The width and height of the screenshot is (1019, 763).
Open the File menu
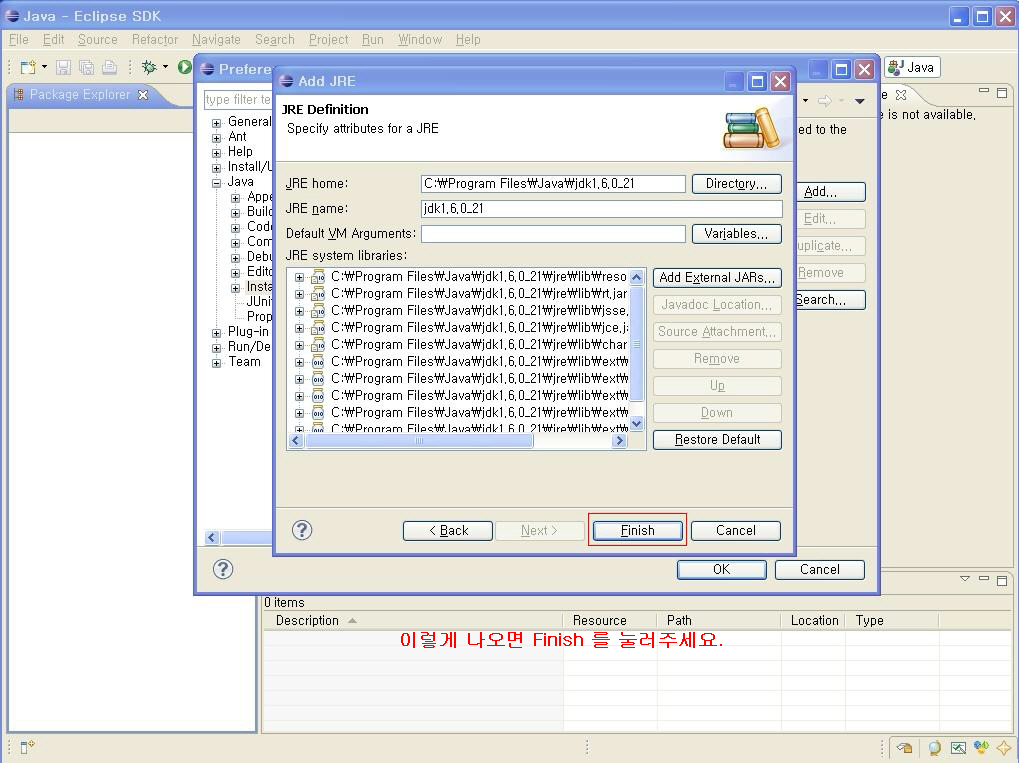pos(19,40)
